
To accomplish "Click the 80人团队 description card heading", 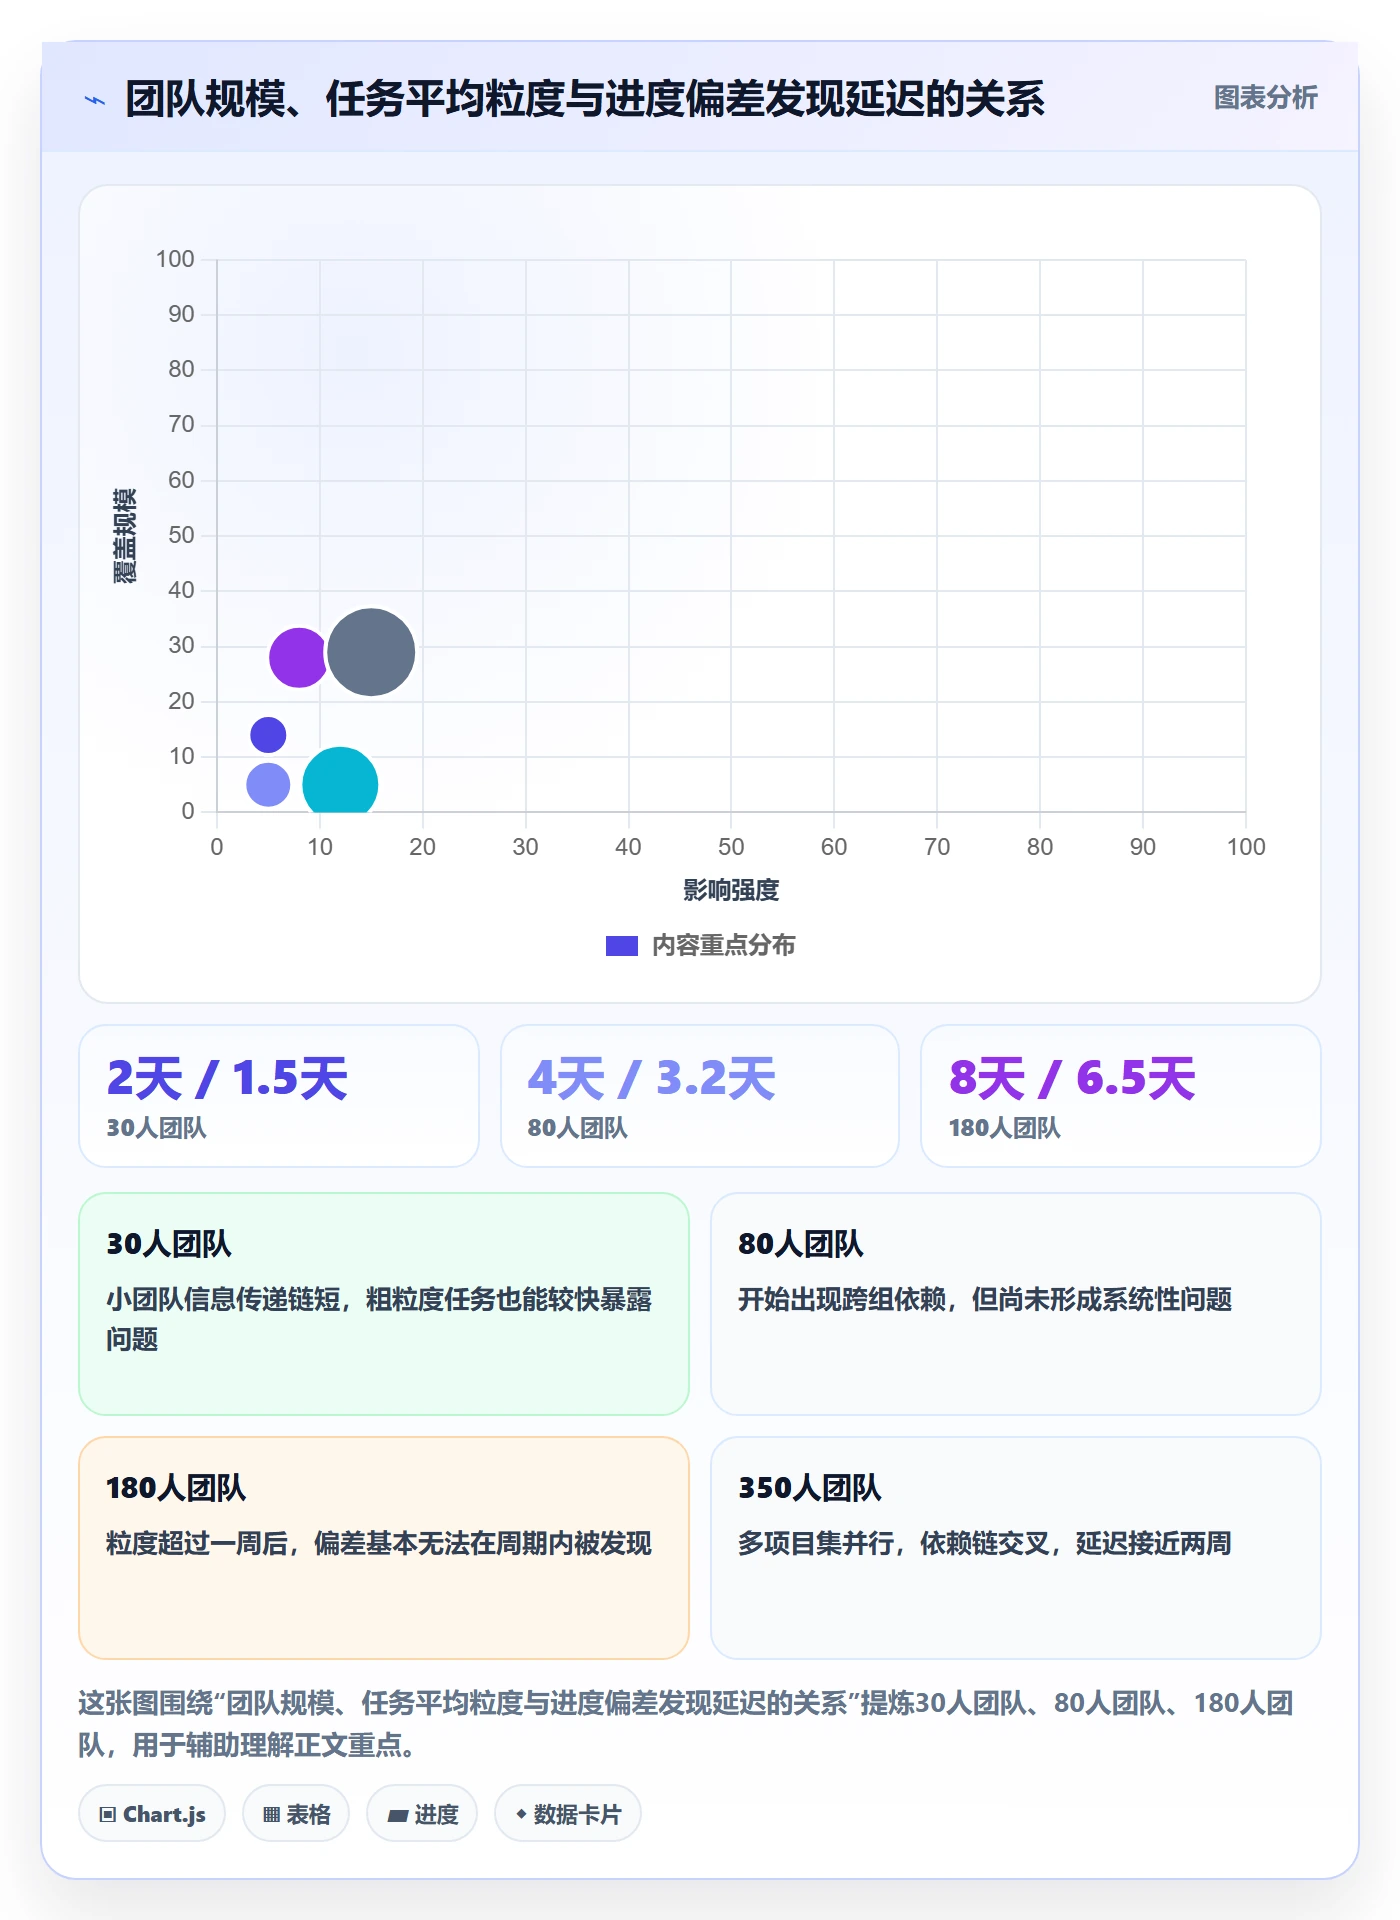I will pos(800,1244).
